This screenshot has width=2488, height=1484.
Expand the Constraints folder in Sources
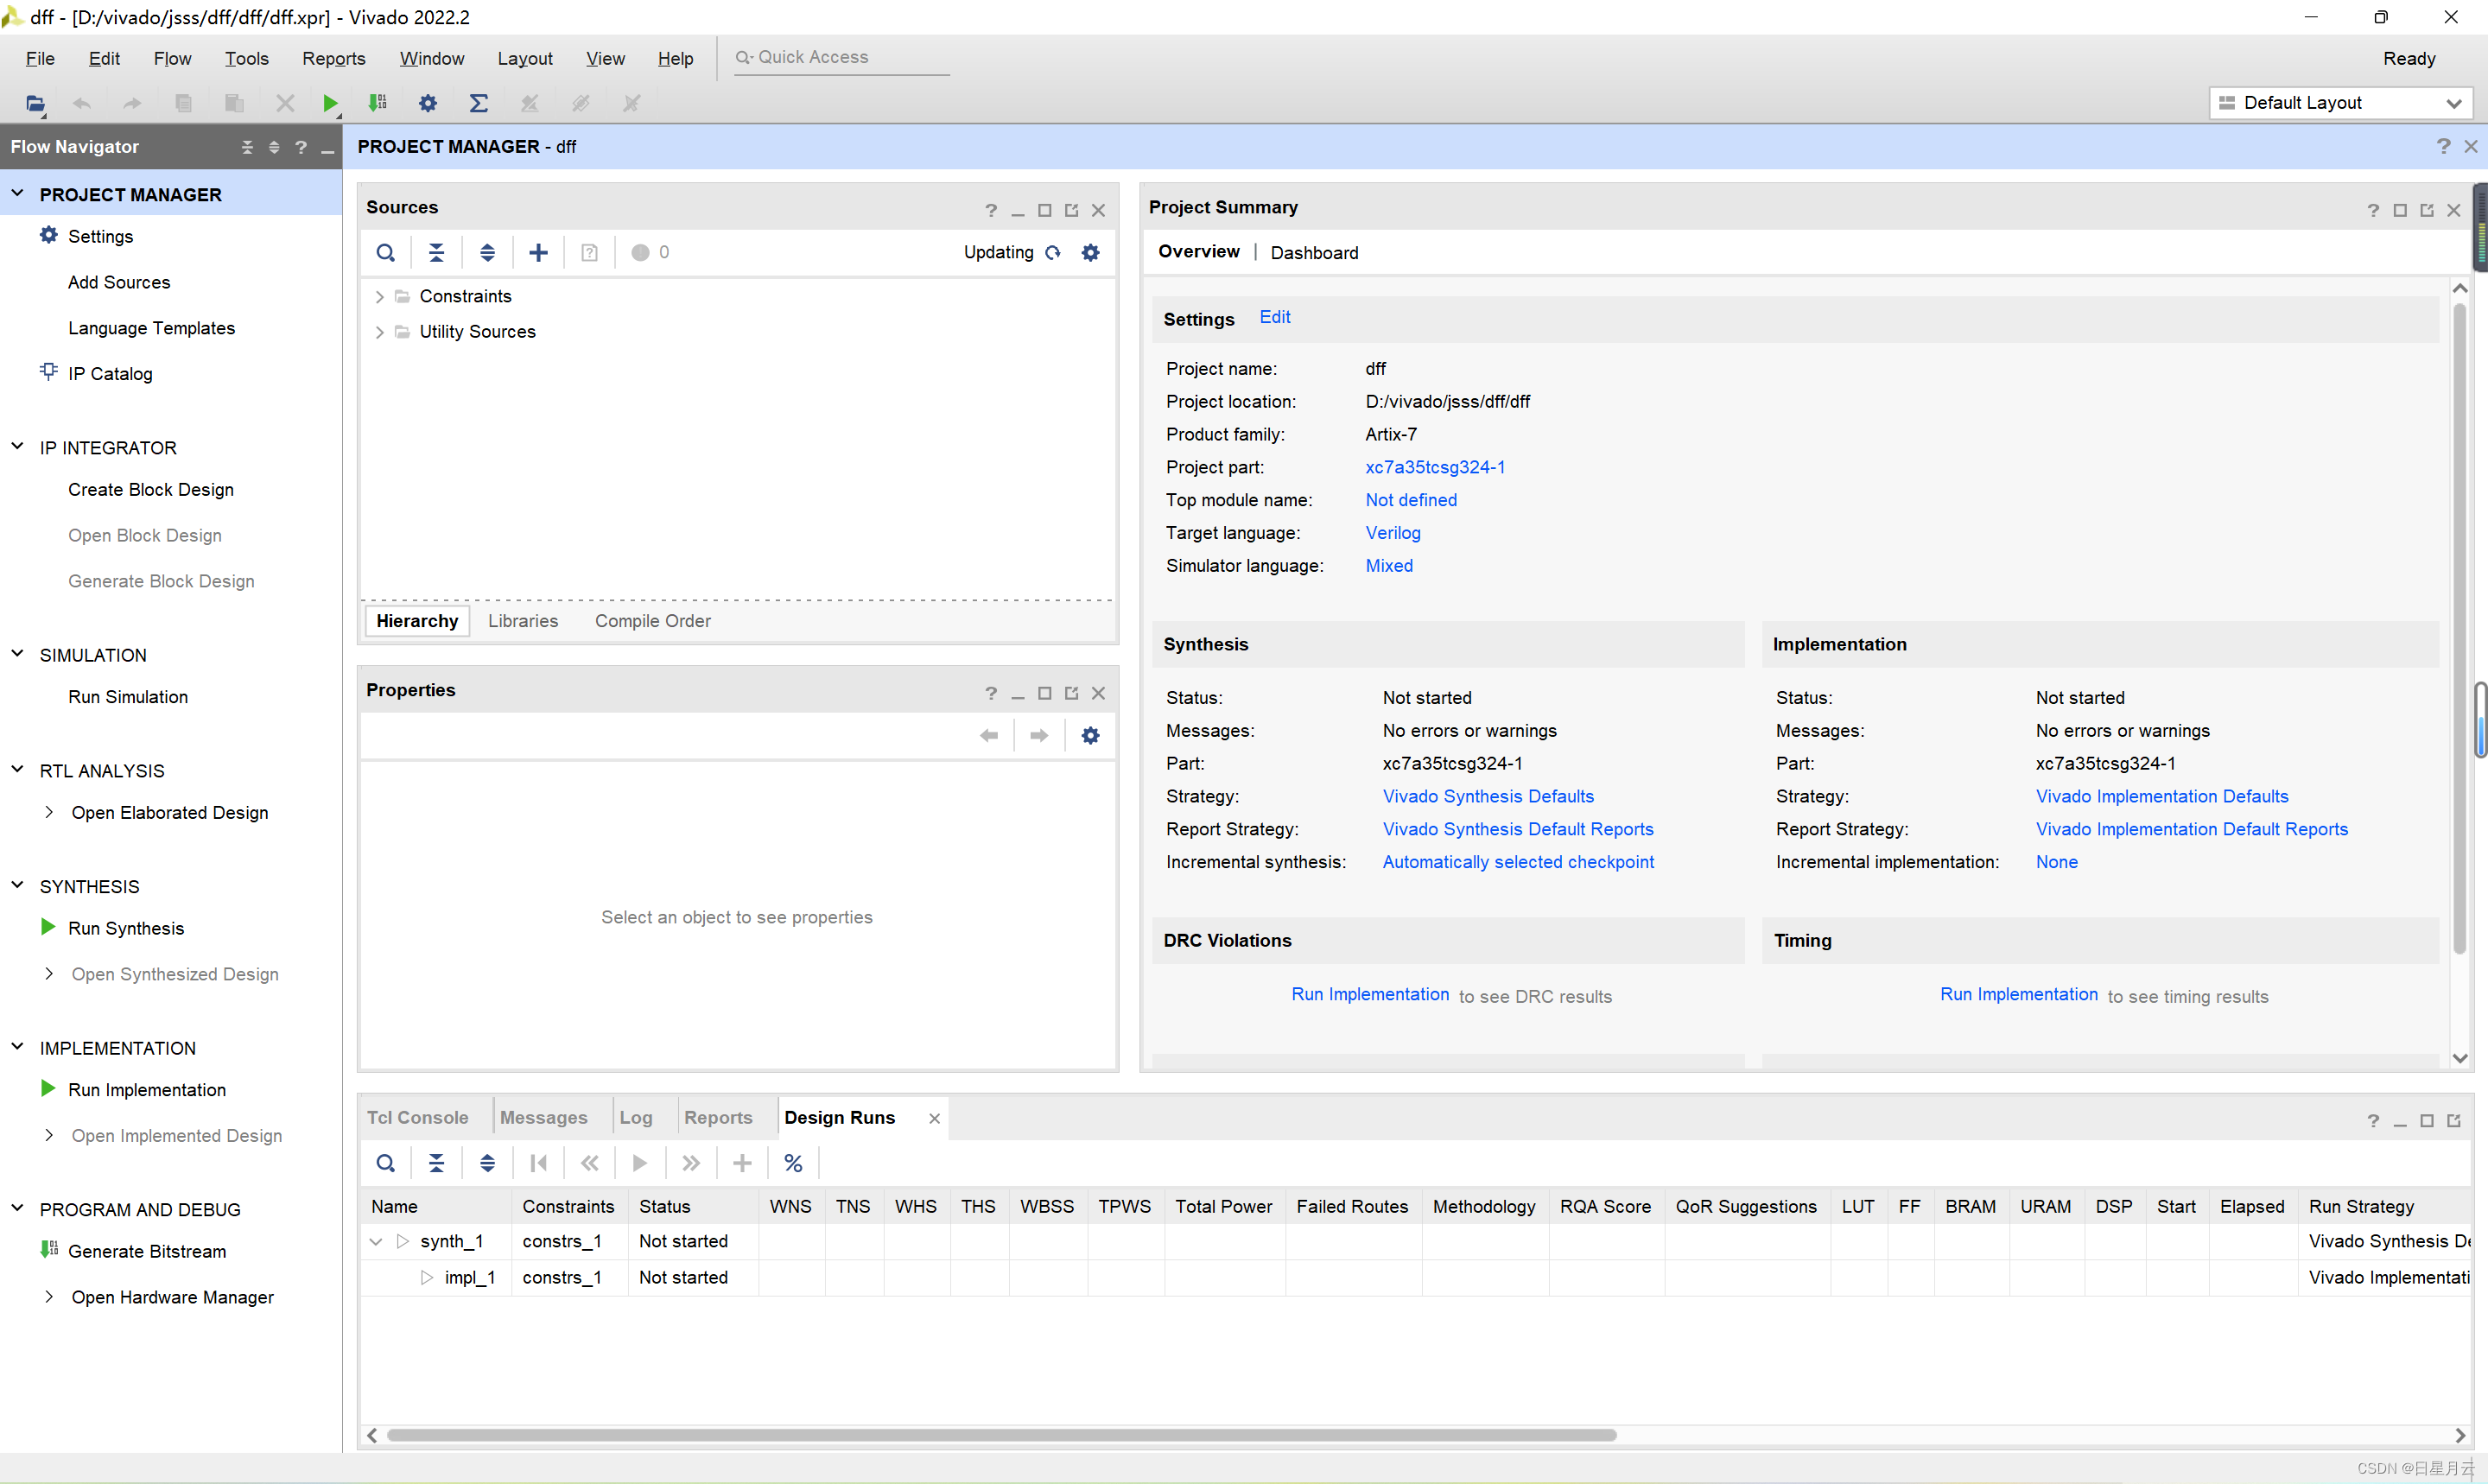[x=379, y=296]
